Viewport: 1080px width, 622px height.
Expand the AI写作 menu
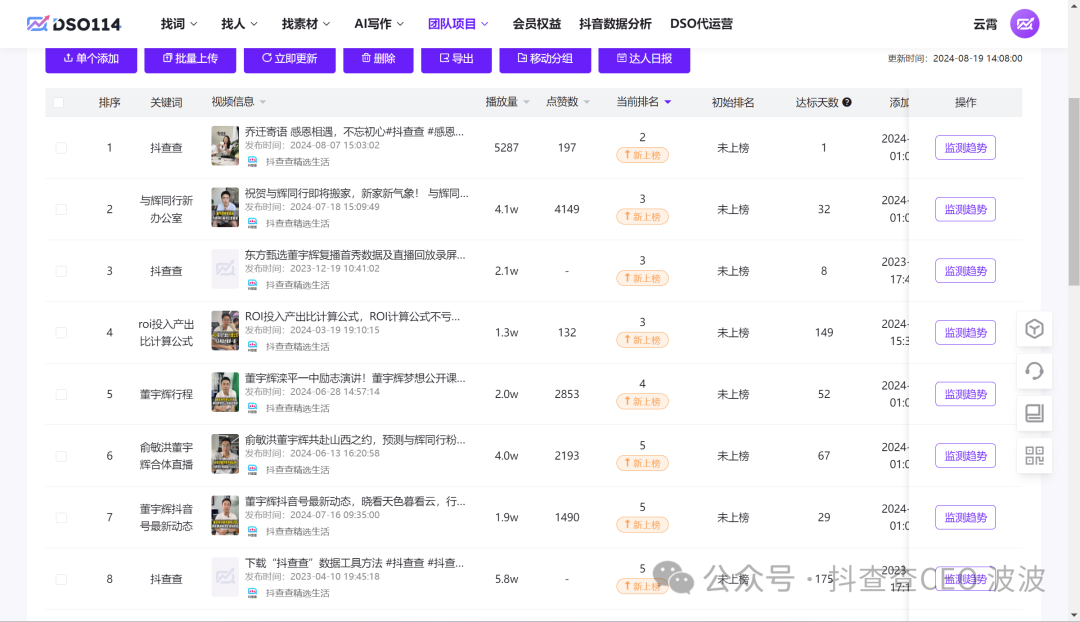click(x=379, y=24)
